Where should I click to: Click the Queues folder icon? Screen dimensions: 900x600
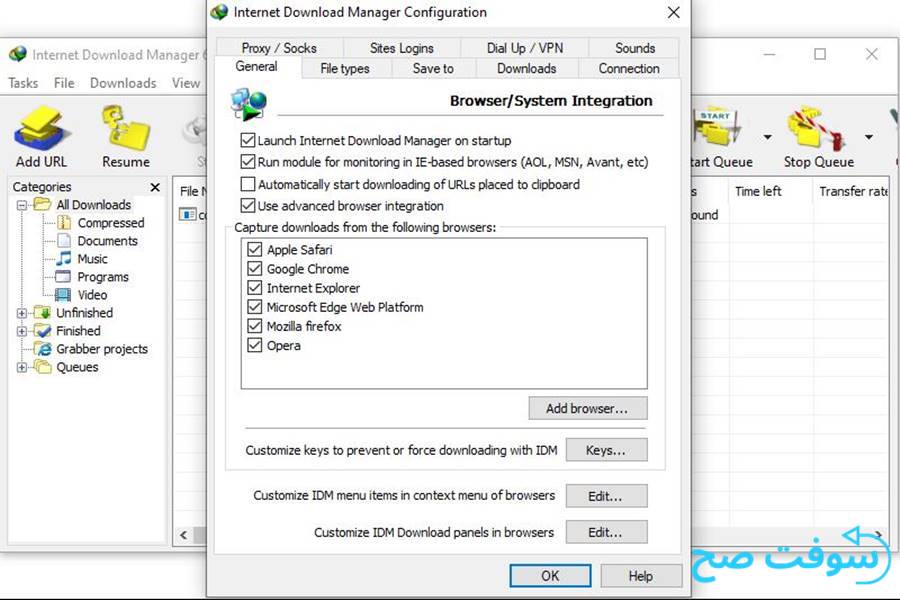(x=43, y=366)
